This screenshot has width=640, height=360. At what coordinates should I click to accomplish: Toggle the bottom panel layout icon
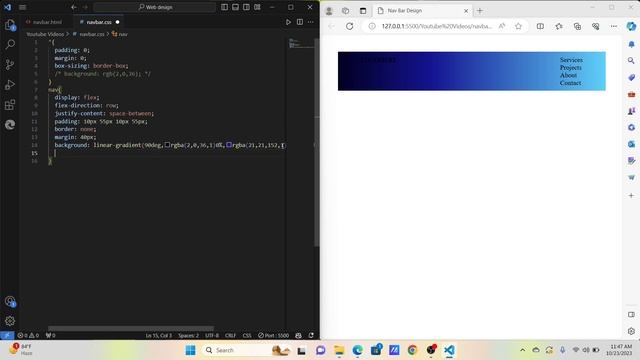pyautogui.click(x=236, y=7)
